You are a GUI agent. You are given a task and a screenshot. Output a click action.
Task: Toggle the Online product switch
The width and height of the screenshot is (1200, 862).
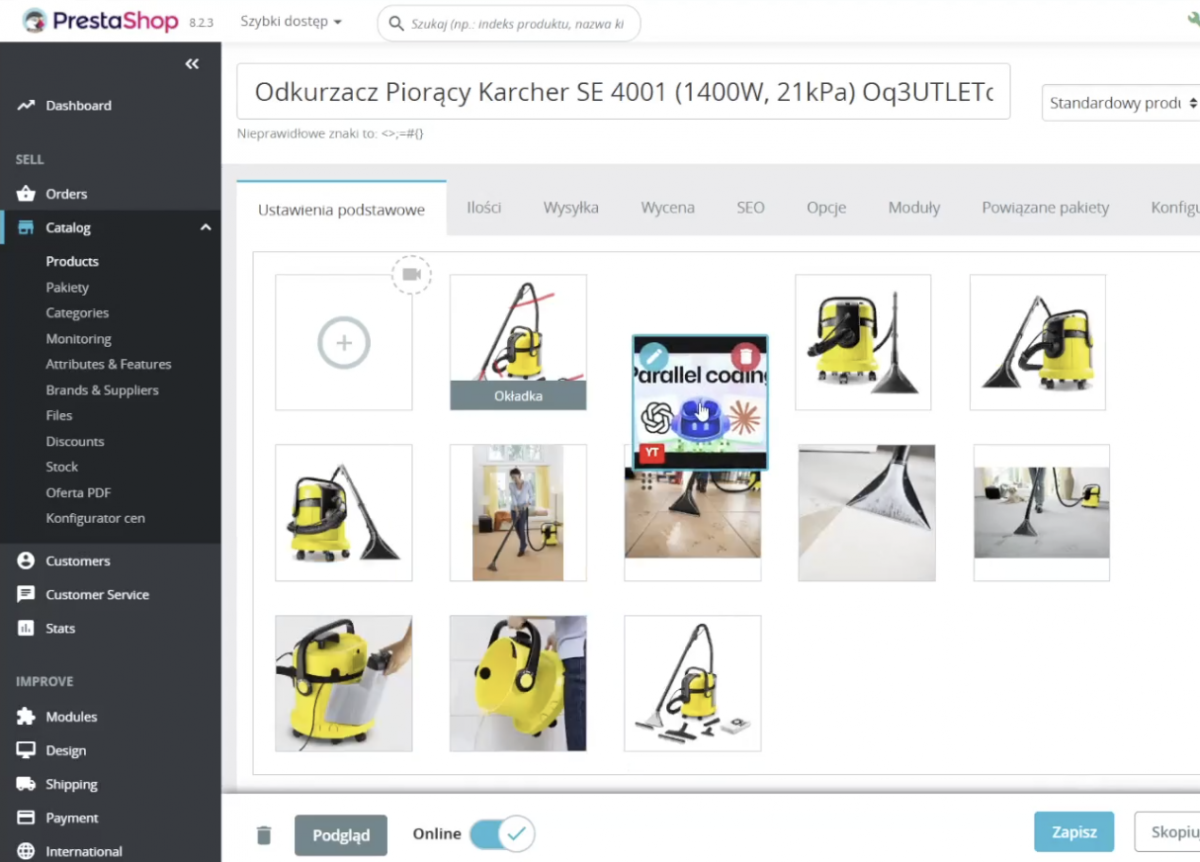pos(502,833)
